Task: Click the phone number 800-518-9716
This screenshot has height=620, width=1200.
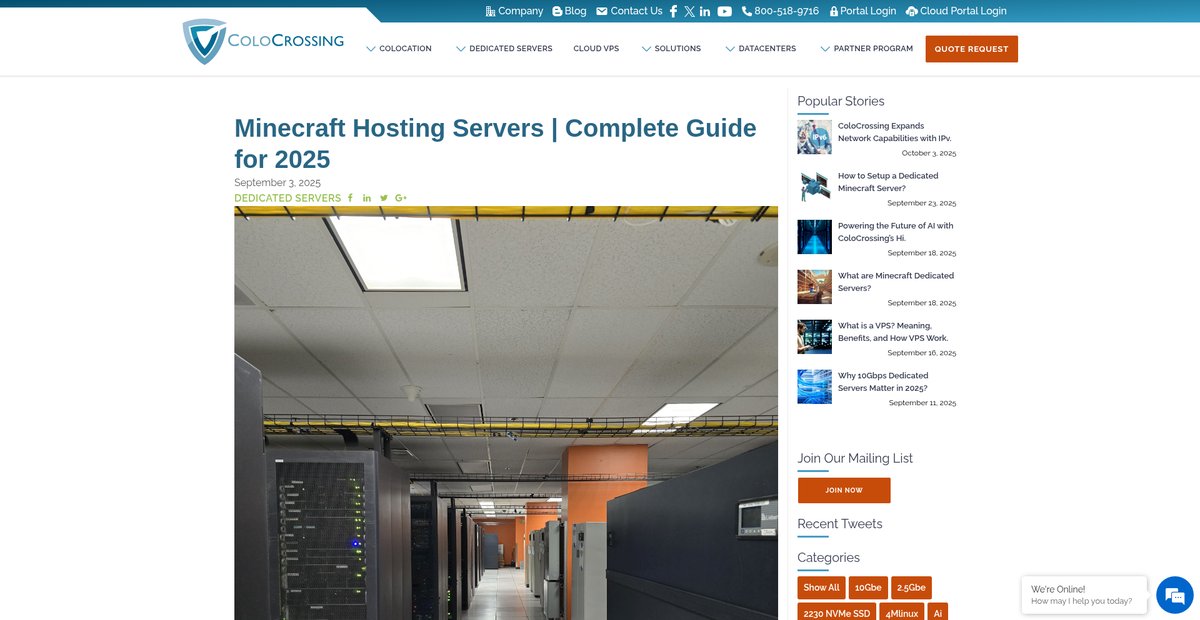Action: pos(780,11)
